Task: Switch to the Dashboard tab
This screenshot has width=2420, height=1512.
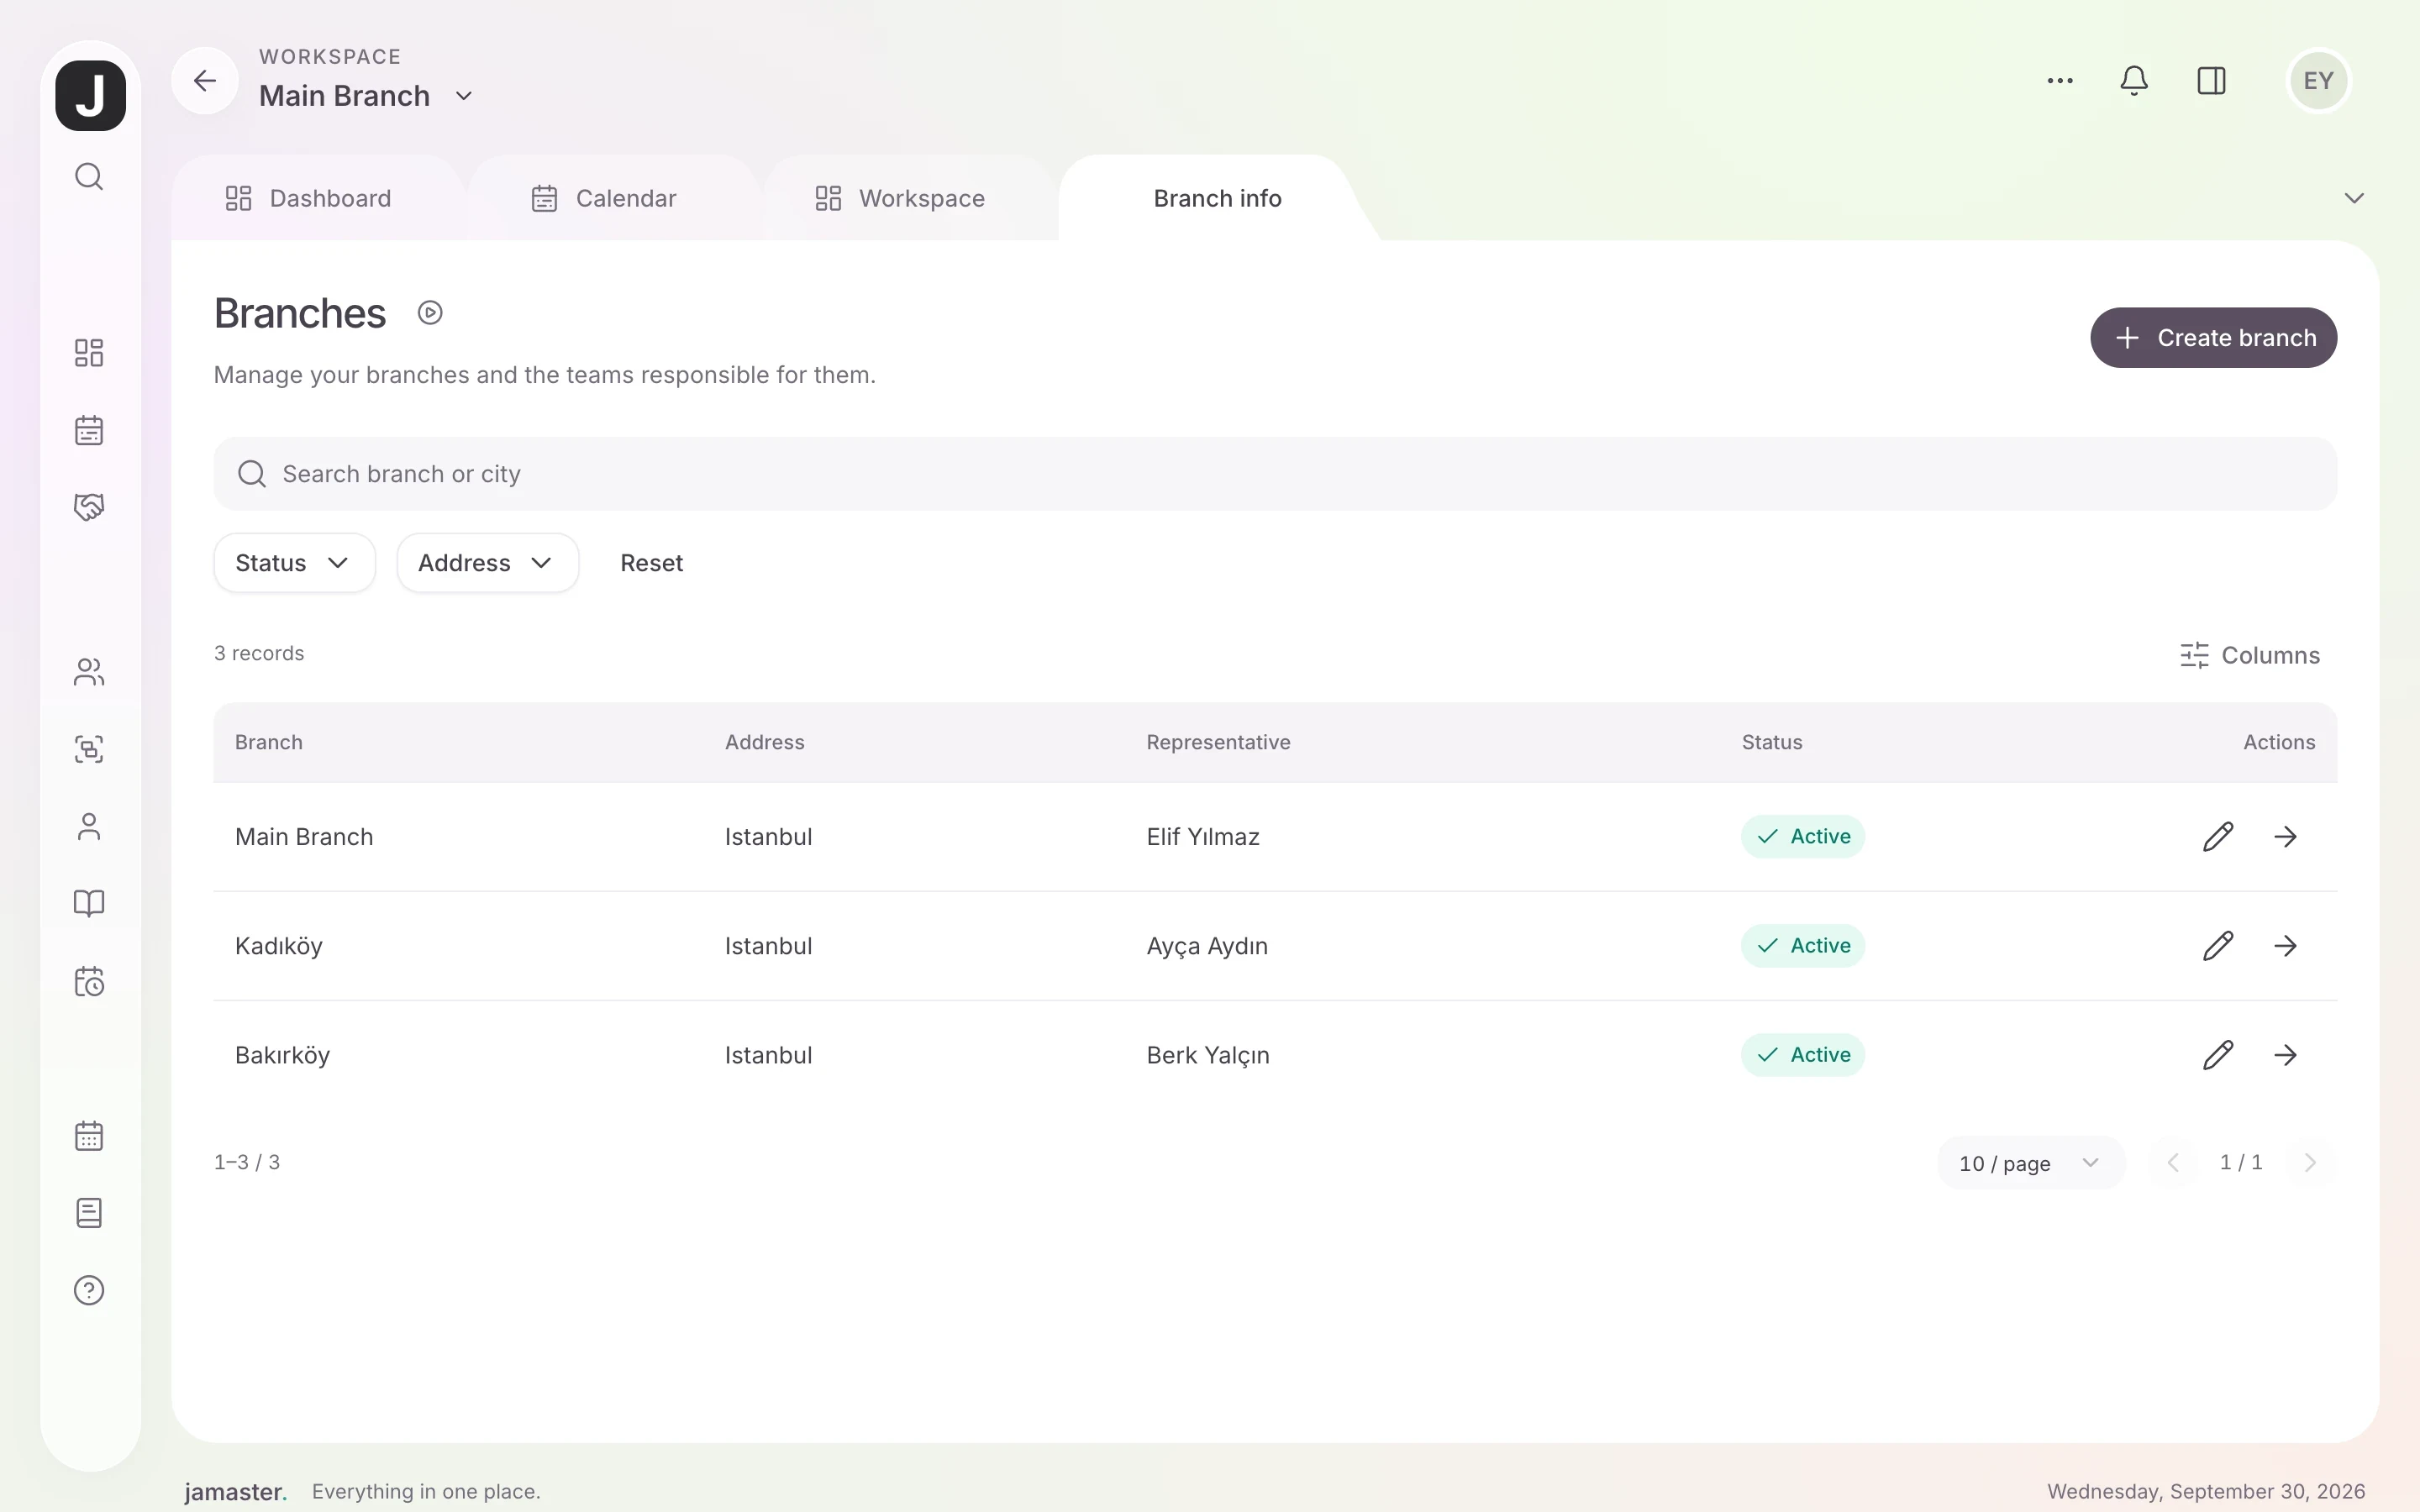Action: tap(308, 198)
